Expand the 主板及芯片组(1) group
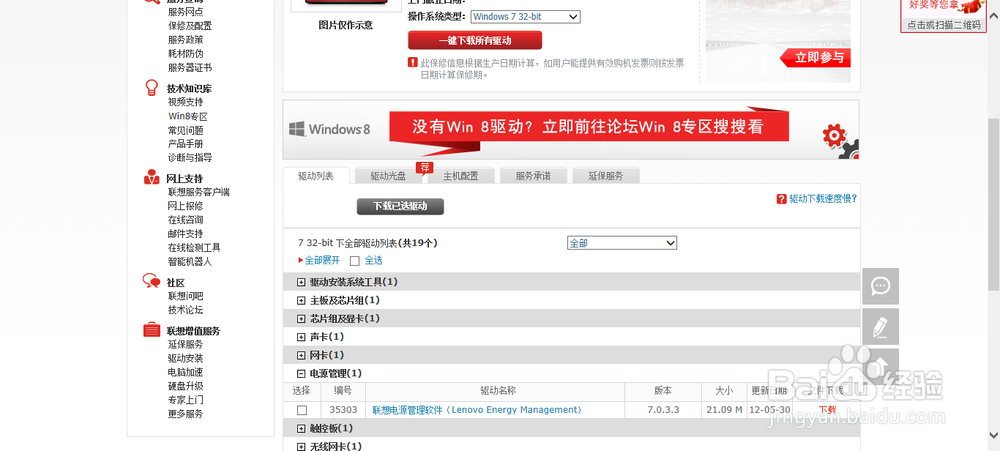The image size is (1000, 451). pos(302,300)
